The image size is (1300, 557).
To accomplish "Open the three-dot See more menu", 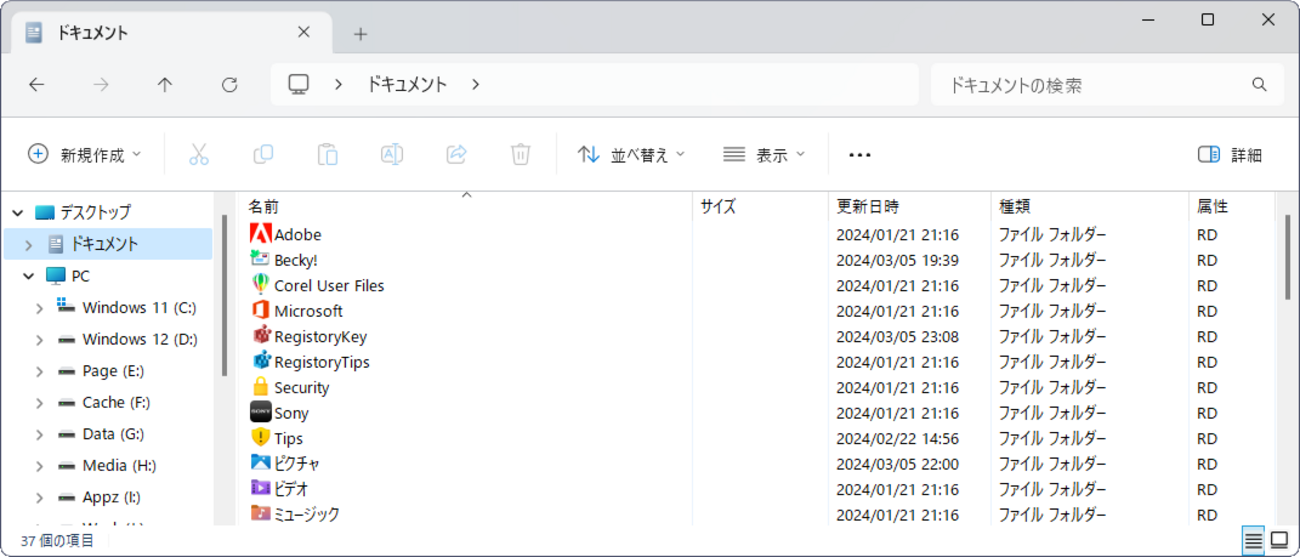I will tap(860, 155).
